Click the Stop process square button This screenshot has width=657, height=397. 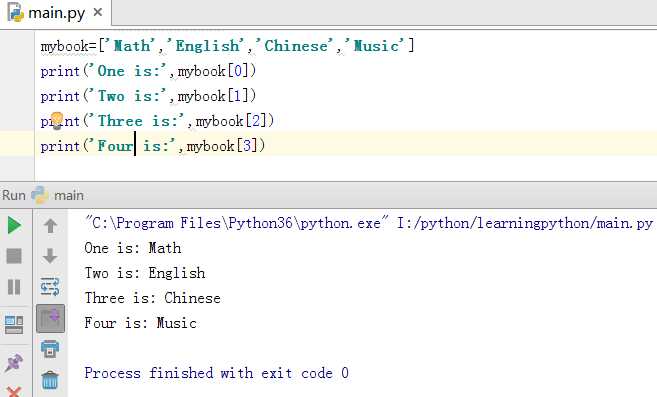coord(14,256)
